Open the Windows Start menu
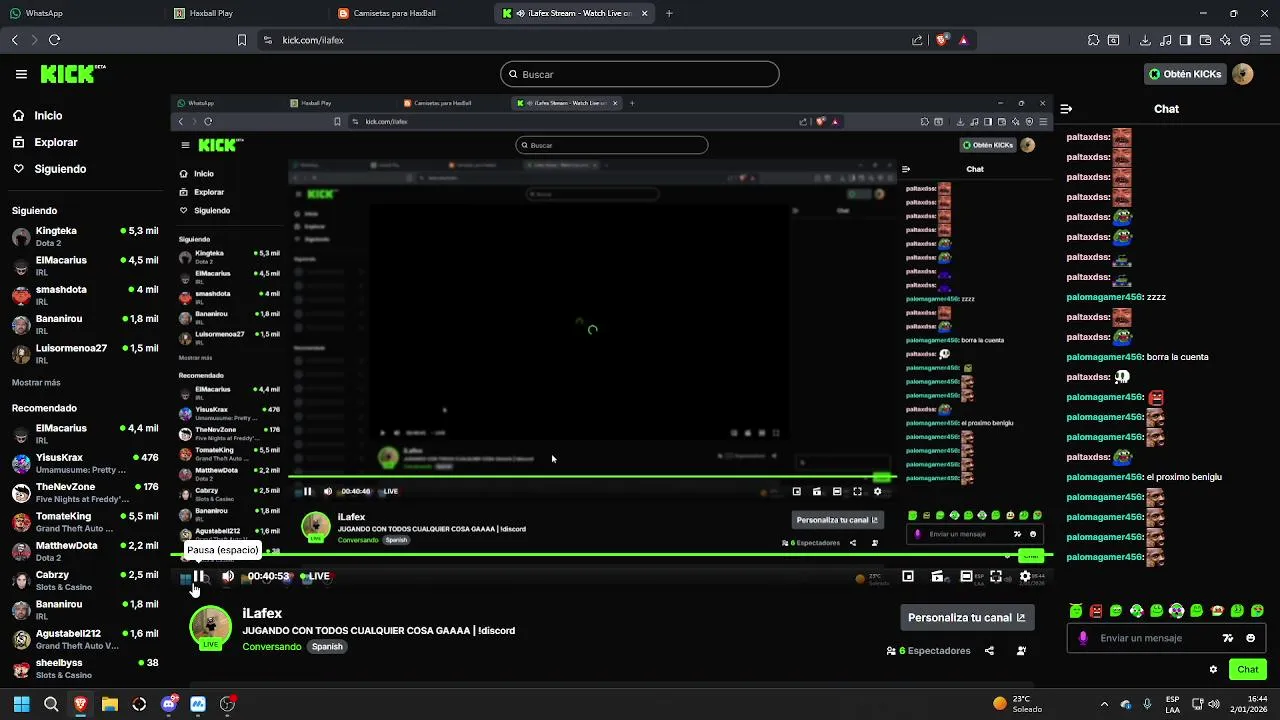Screen dimensions: 1280x720 [x=21, y=704]
